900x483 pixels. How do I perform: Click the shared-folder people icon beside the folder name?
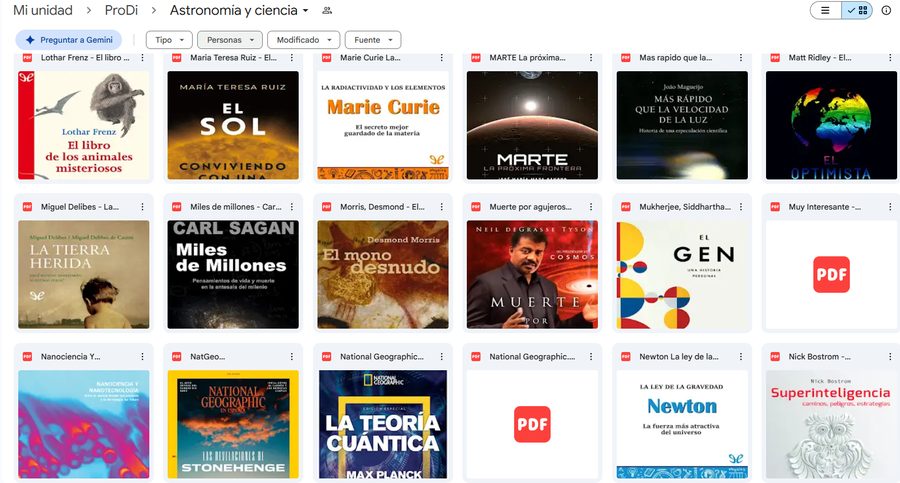tap(327, 10)
